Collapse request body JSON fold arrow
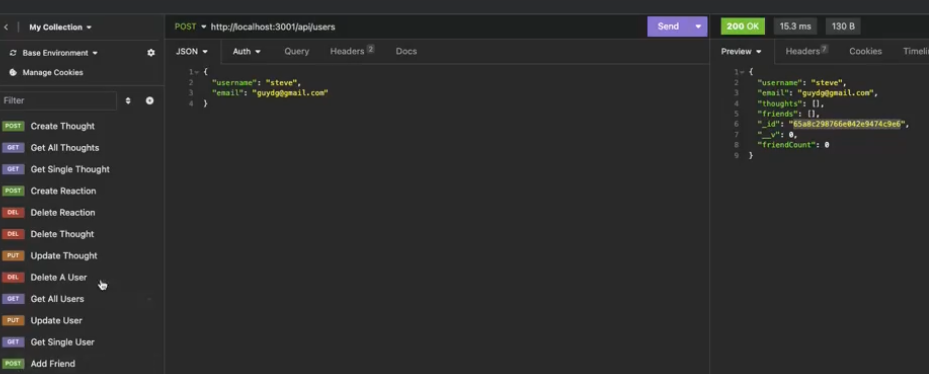 [x=196, y=72]
